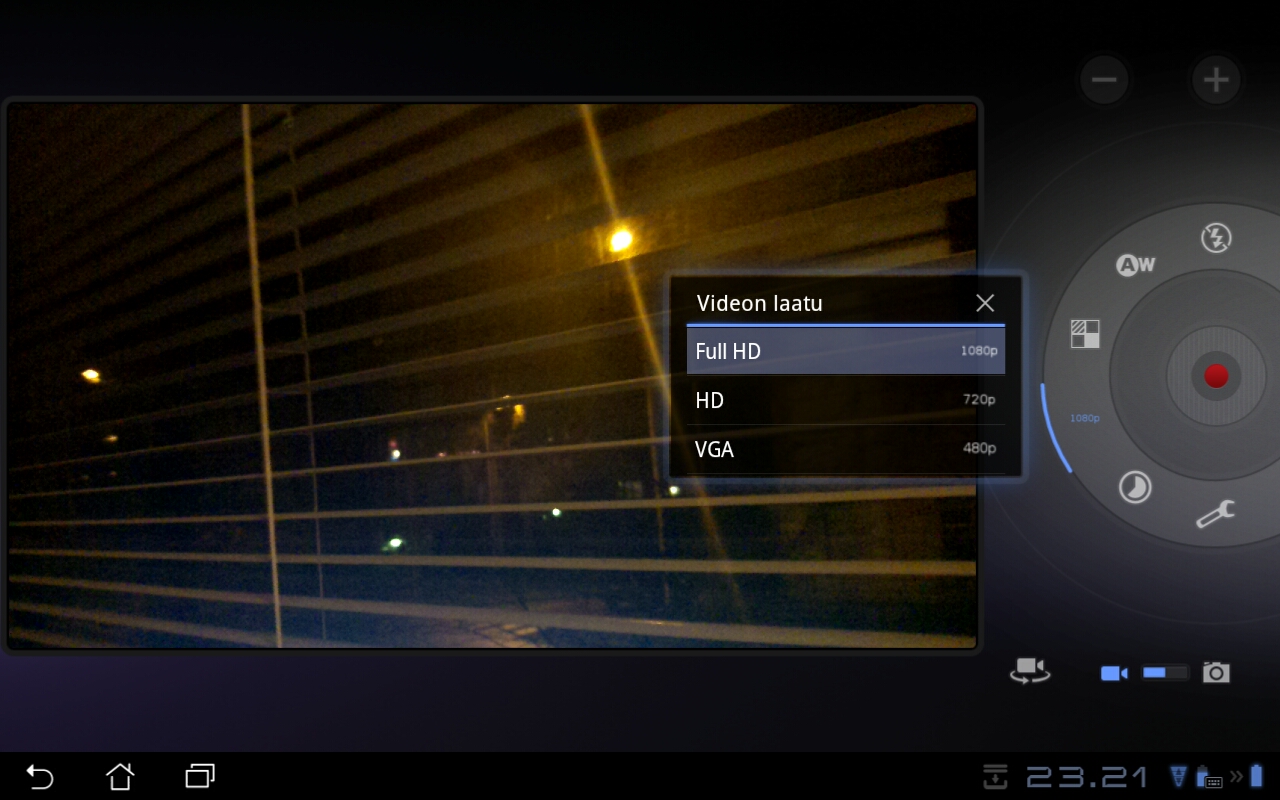Switch between front and back camera
The width and height of the screenshot is (1280, 800).
[x=1030, y=670]
